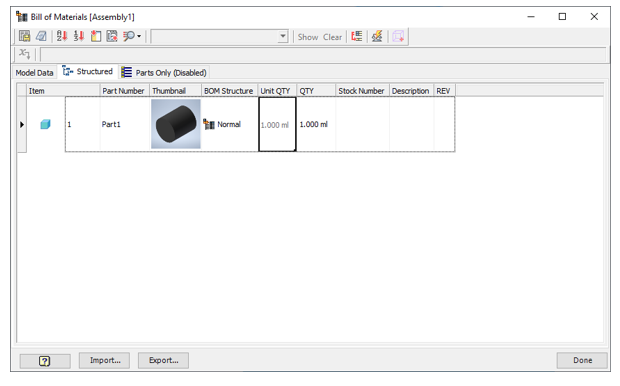Open the Parts Only (Disabled) tab
Viewport: 620px width, 386px height.
pos(164,73)
